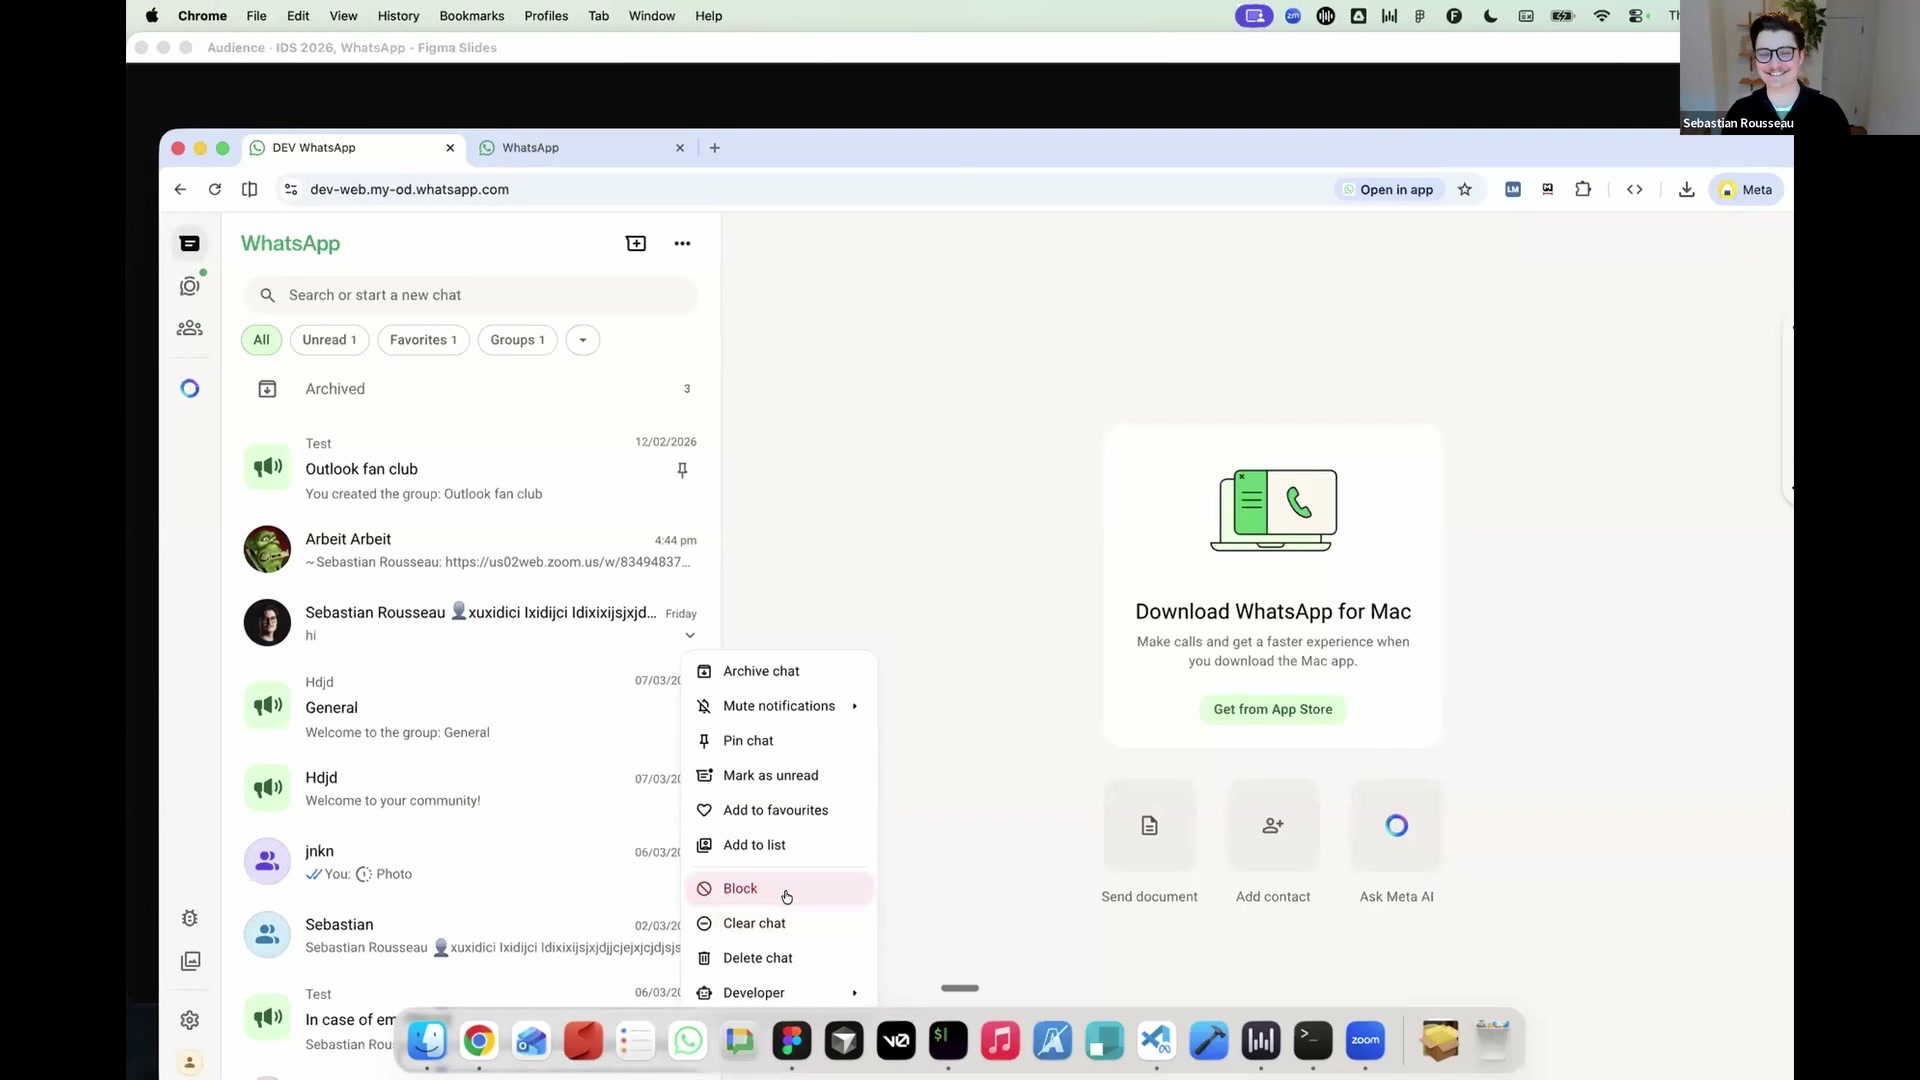Click the Ask Meta AI icon
Viewport: 1920px width, 1080px height.
pyautogui.click(x=1396, y=825)
